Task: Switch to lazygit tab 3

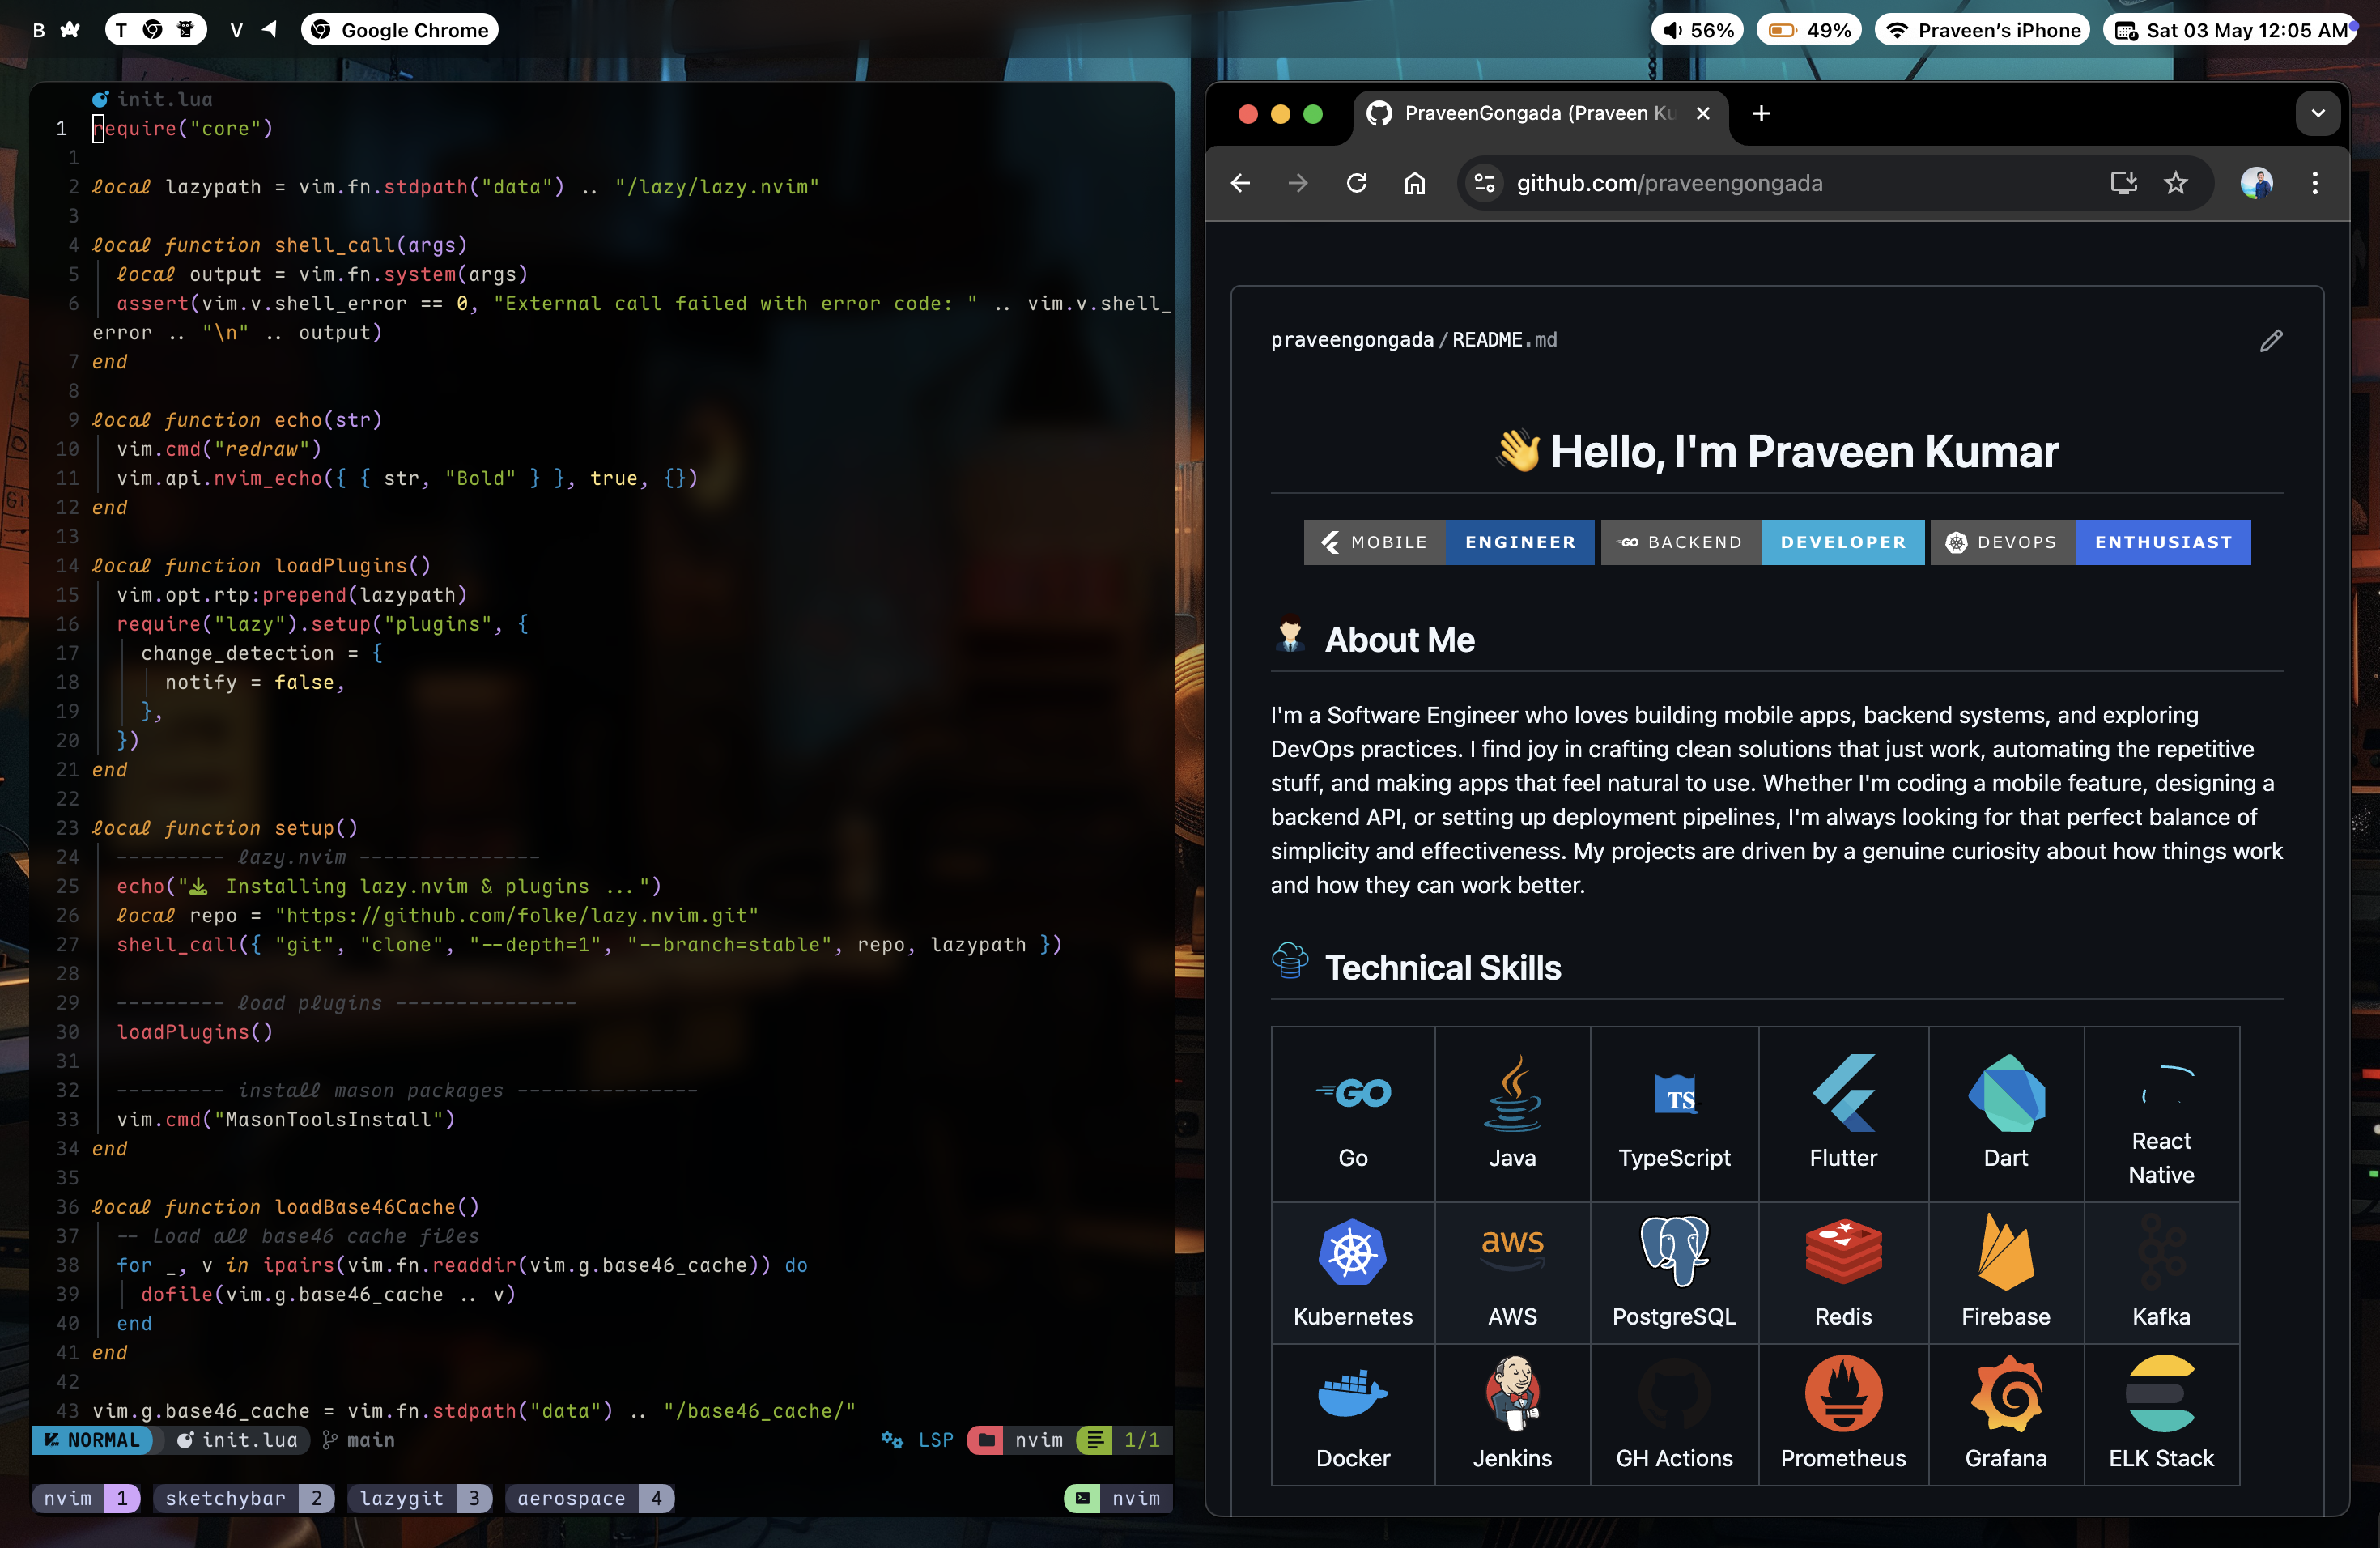Action: pyautogui.click(x=419, y=1498)
